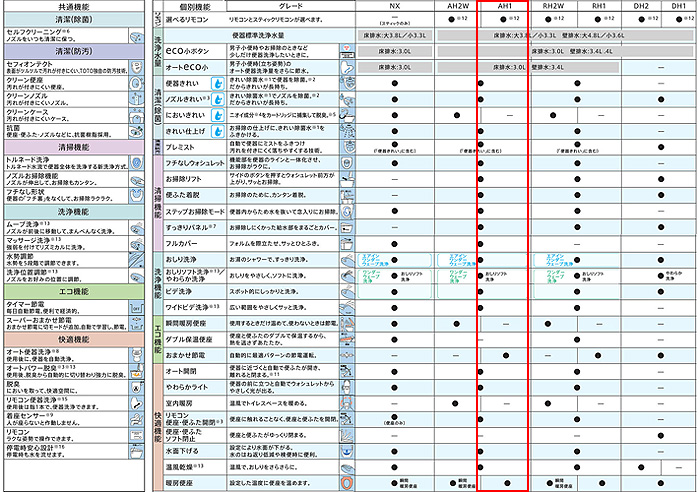The height and width of the screenshot is (492, 700).
Task: Select the AH2W grade column header
Action: coord(458,6)
